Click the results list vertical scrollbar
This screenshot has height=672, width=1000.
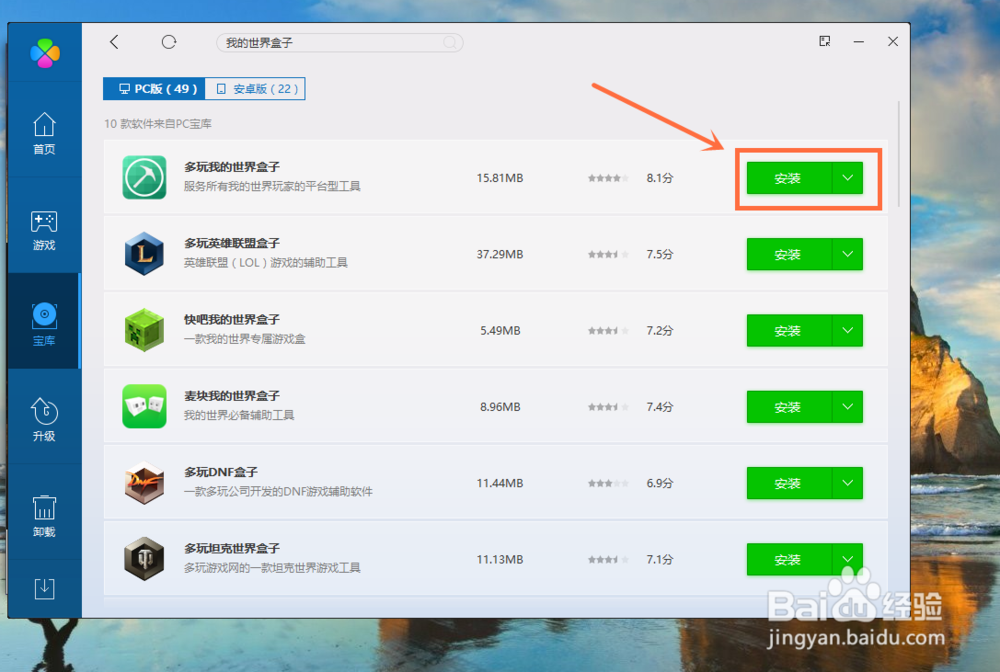899,153
